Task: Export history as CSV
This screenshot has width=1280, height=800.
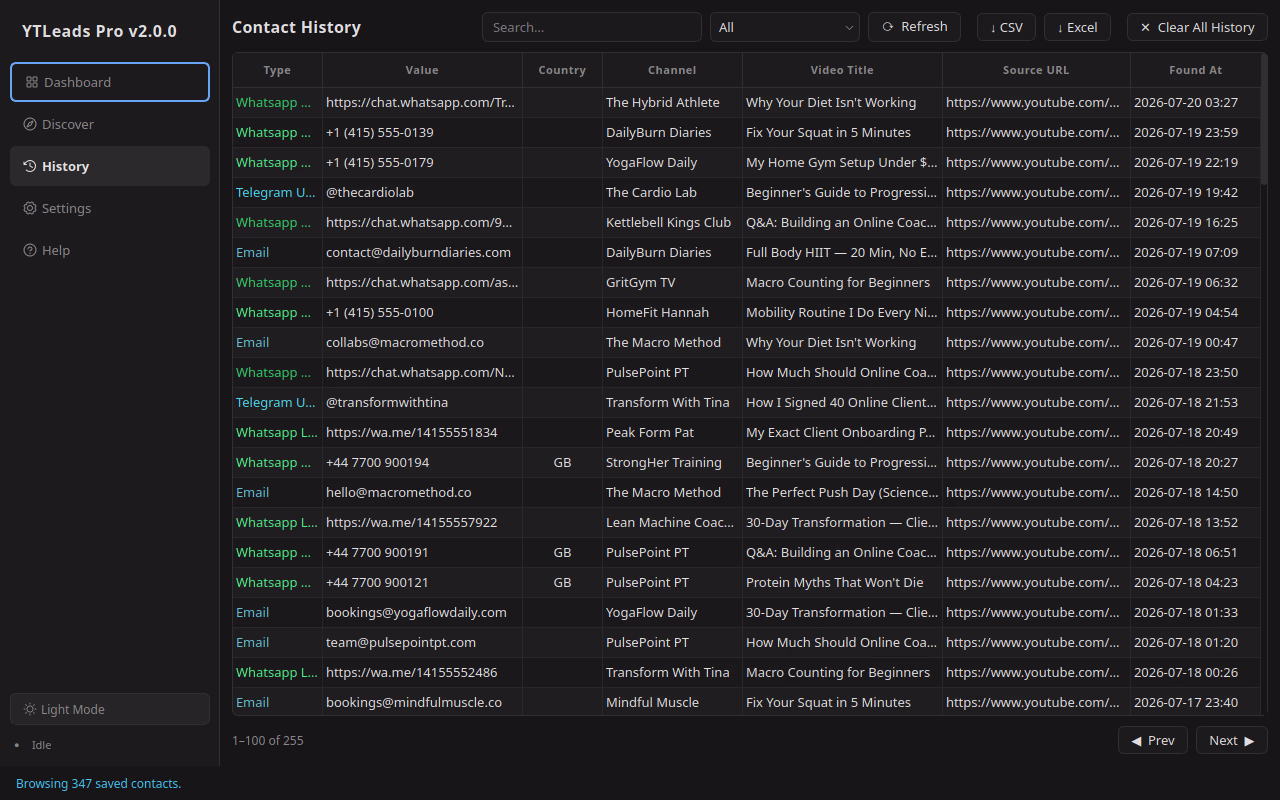Action: (x=1006, y=27)
